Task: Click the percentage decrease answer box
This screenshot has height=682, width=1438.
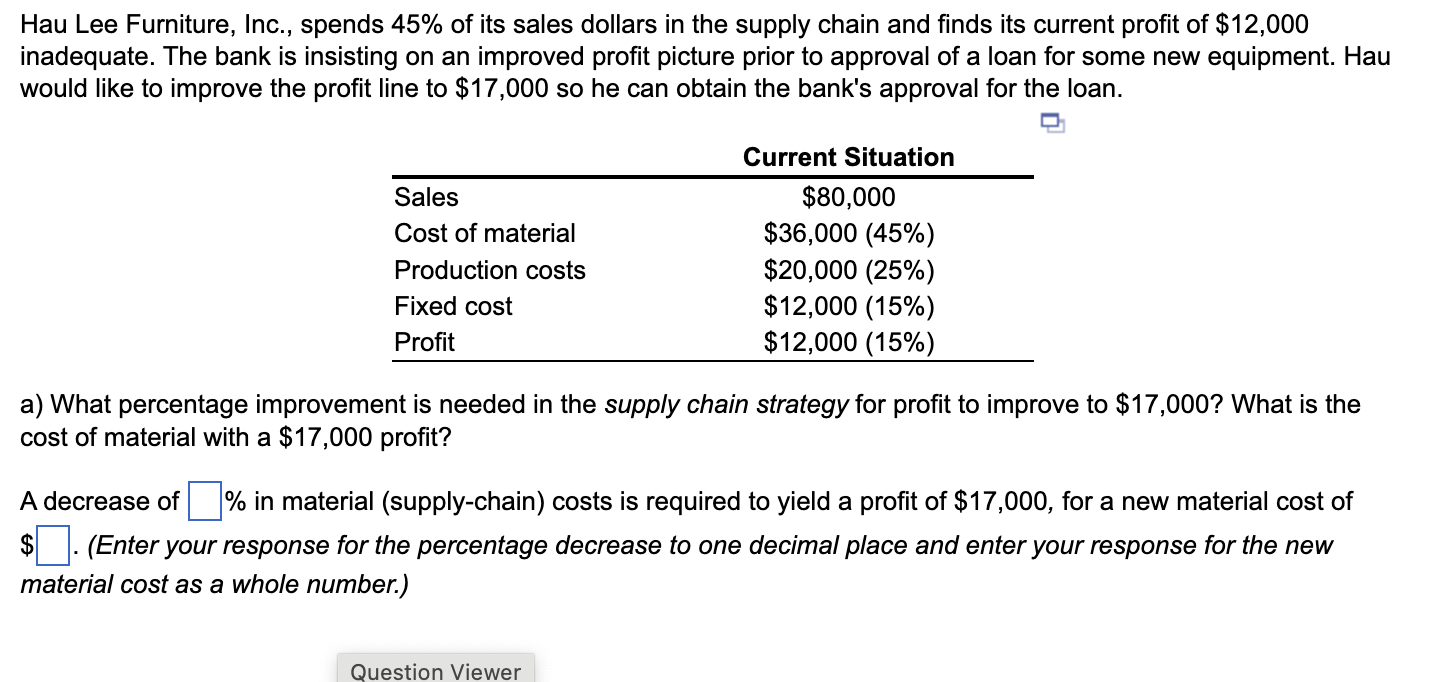Action: click(203, 501)
